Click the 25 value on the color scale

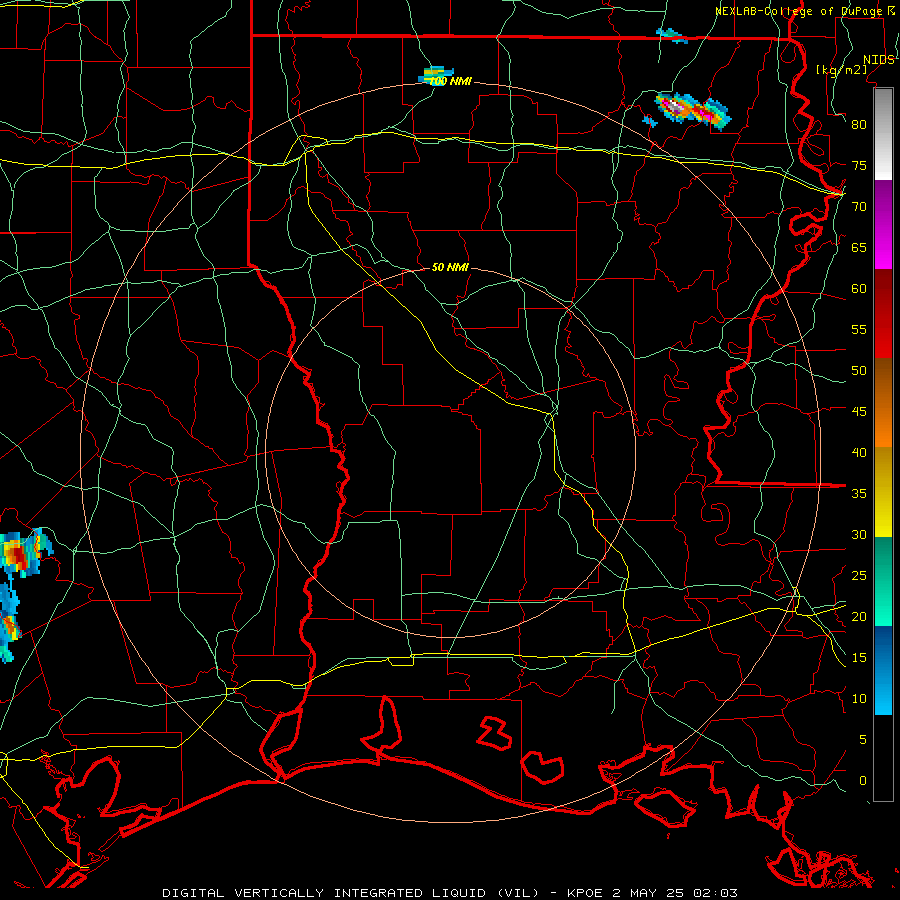pyautogui.click(x=859, y=576)
